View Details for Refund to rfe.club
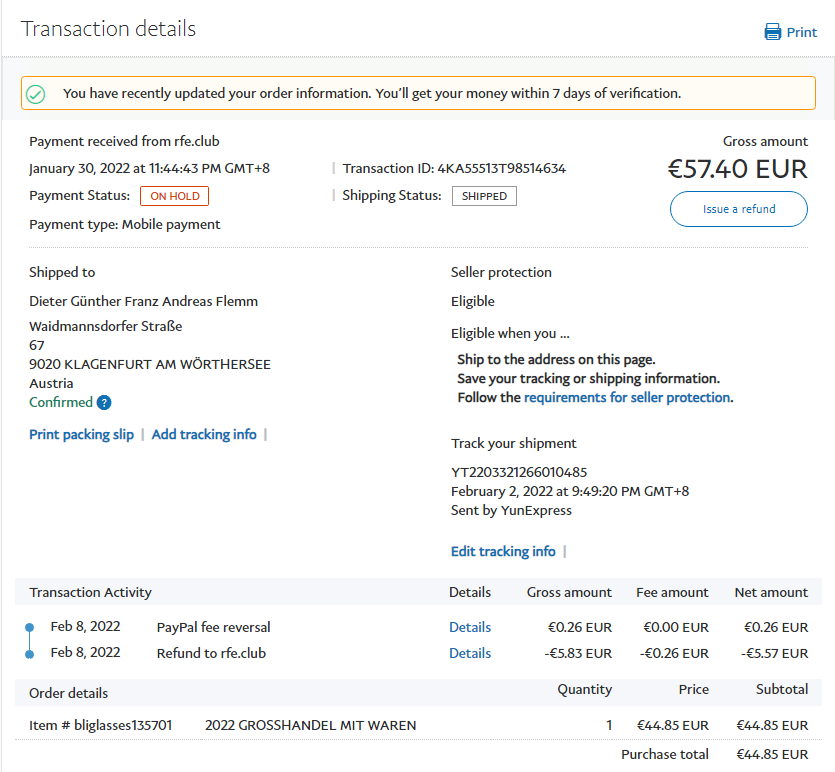This screenshot has height=772, width=835. click(x=470, y=653)
